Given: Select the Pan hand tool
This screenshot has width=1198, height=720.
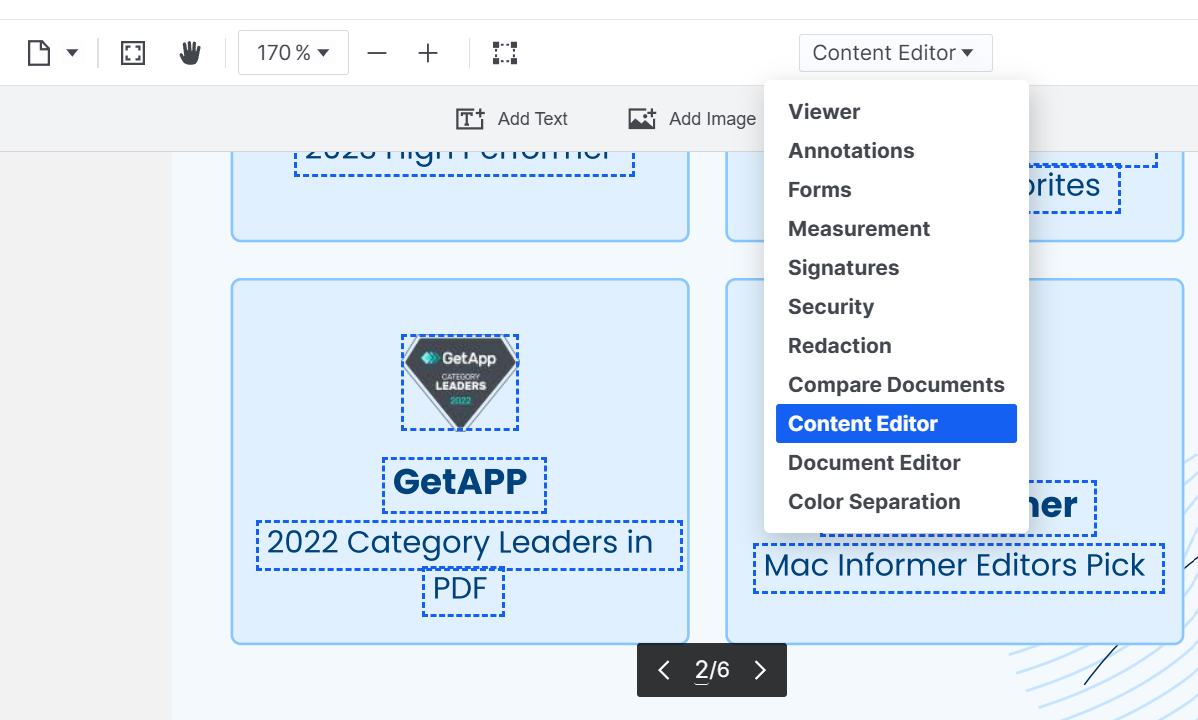Looking at the screenshot, I should (190, 54).
